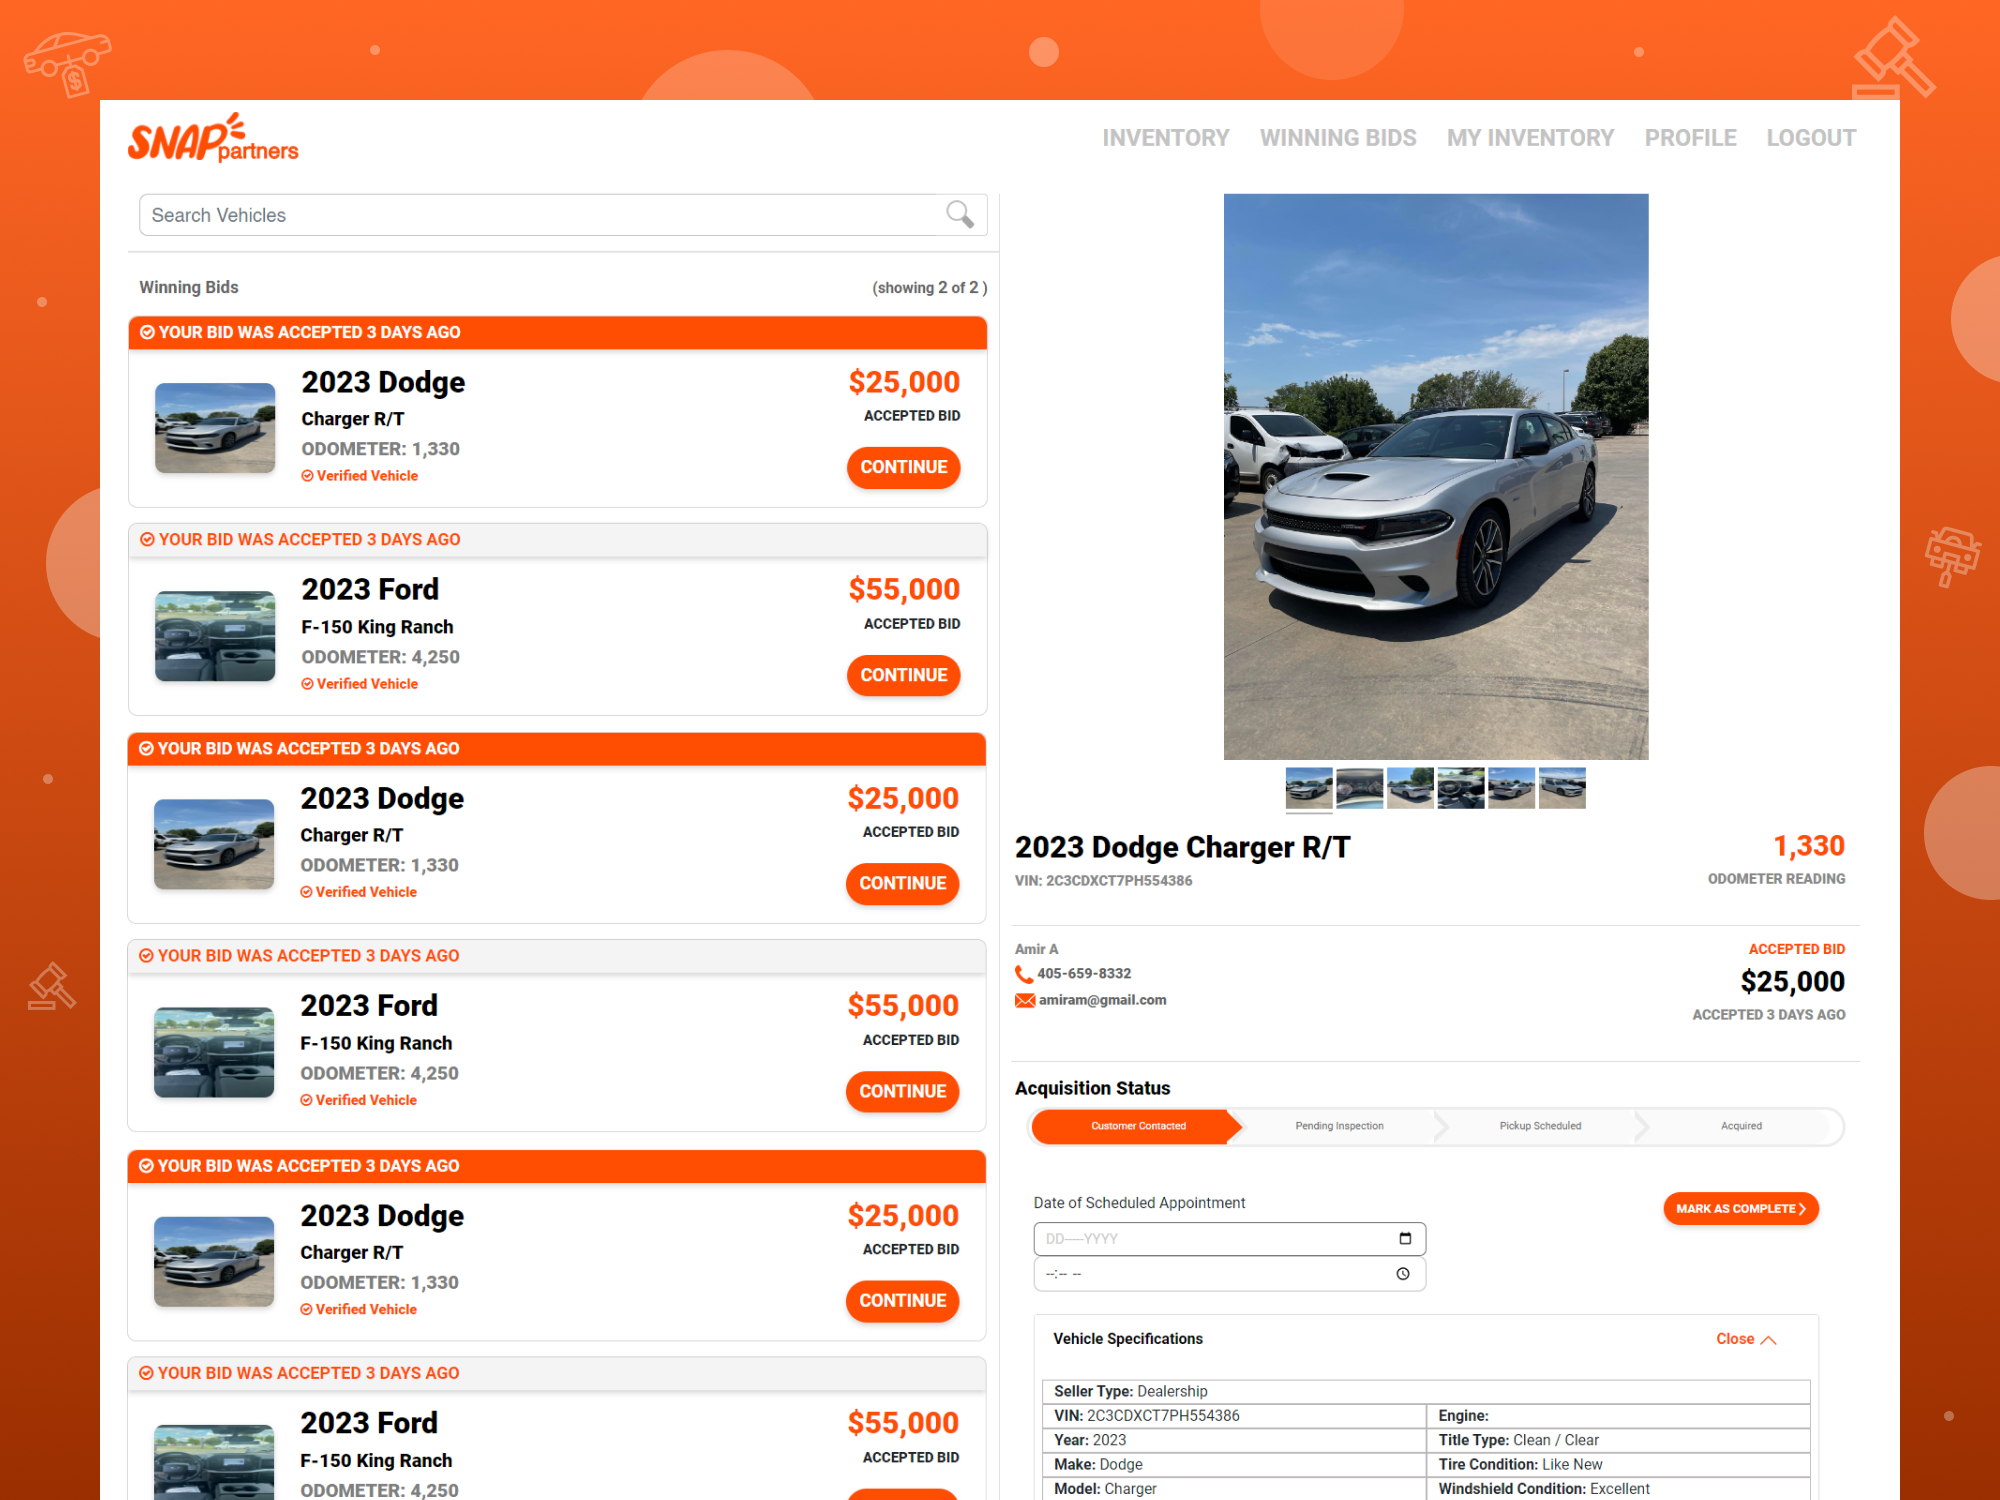Open the clock picker in time field

[x=1403, y=1274]
